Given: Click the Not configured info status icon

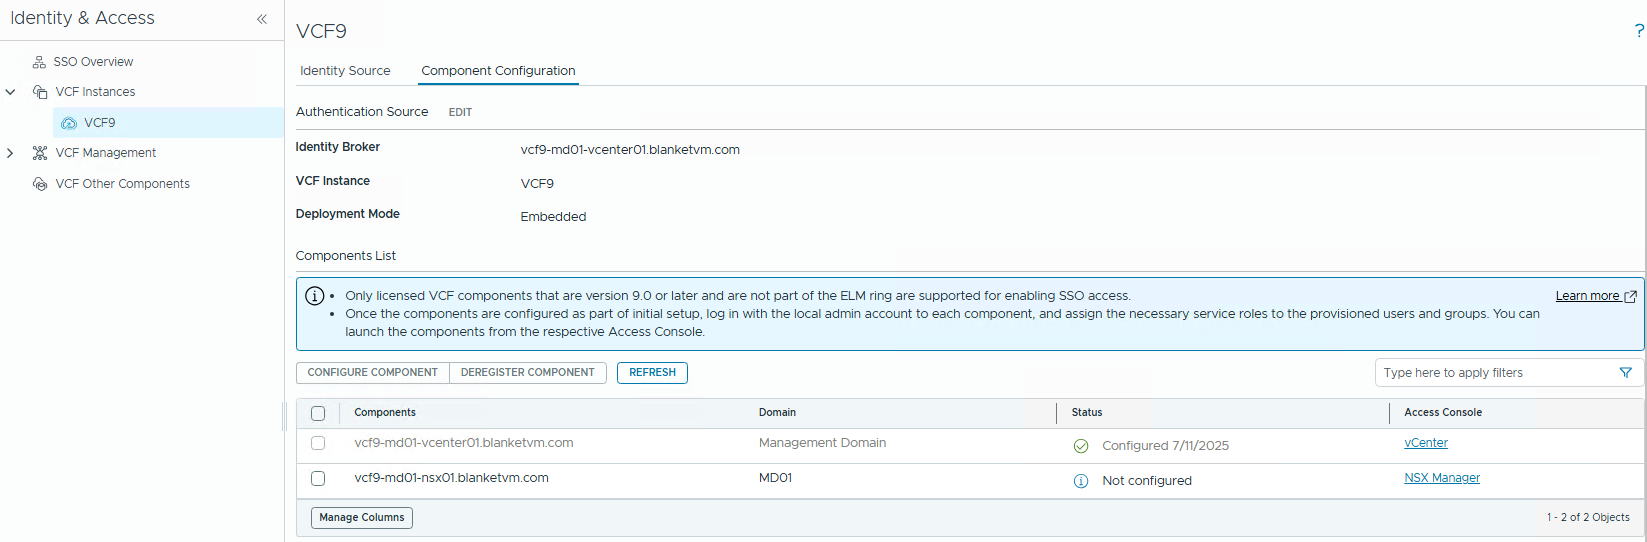Looking at the screenshot, I should point(1081,481).
